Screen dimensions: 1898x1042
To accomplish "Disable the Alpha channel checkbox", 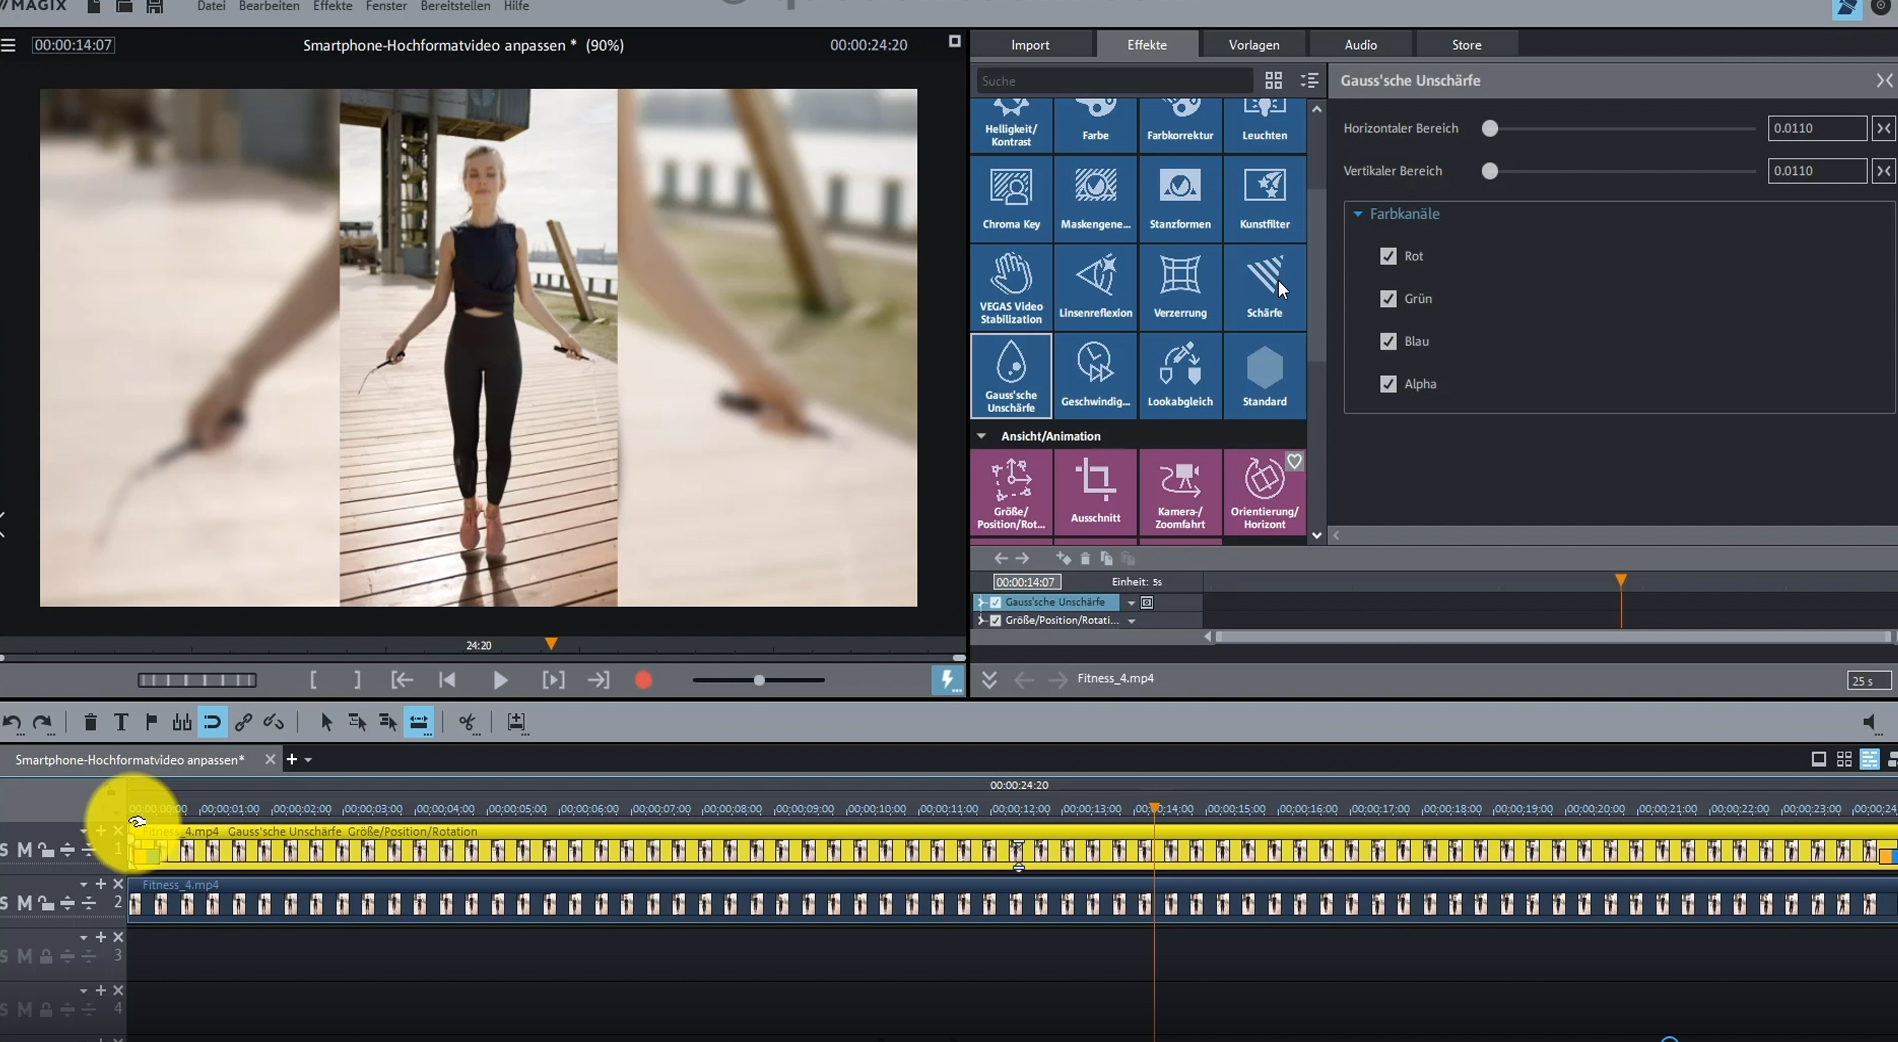I will (x=1388, y=384).
